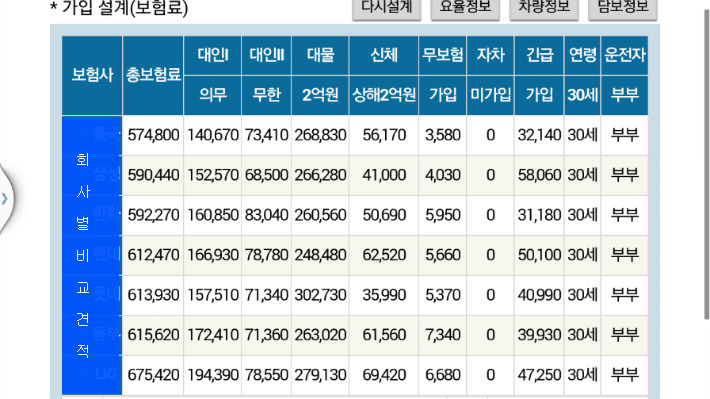710x399 pixels.
Task: Click the value 152,570
Action: [213, 175]
